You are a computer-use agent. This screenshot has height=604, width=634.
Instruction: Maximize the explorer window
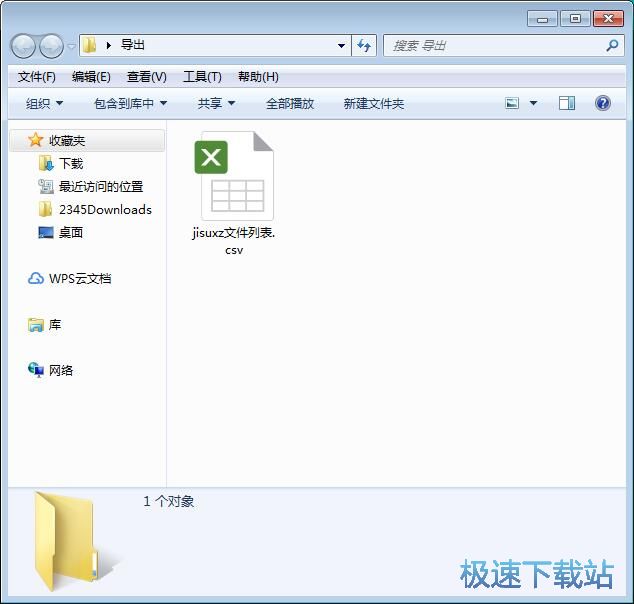(x=575, y=19)
